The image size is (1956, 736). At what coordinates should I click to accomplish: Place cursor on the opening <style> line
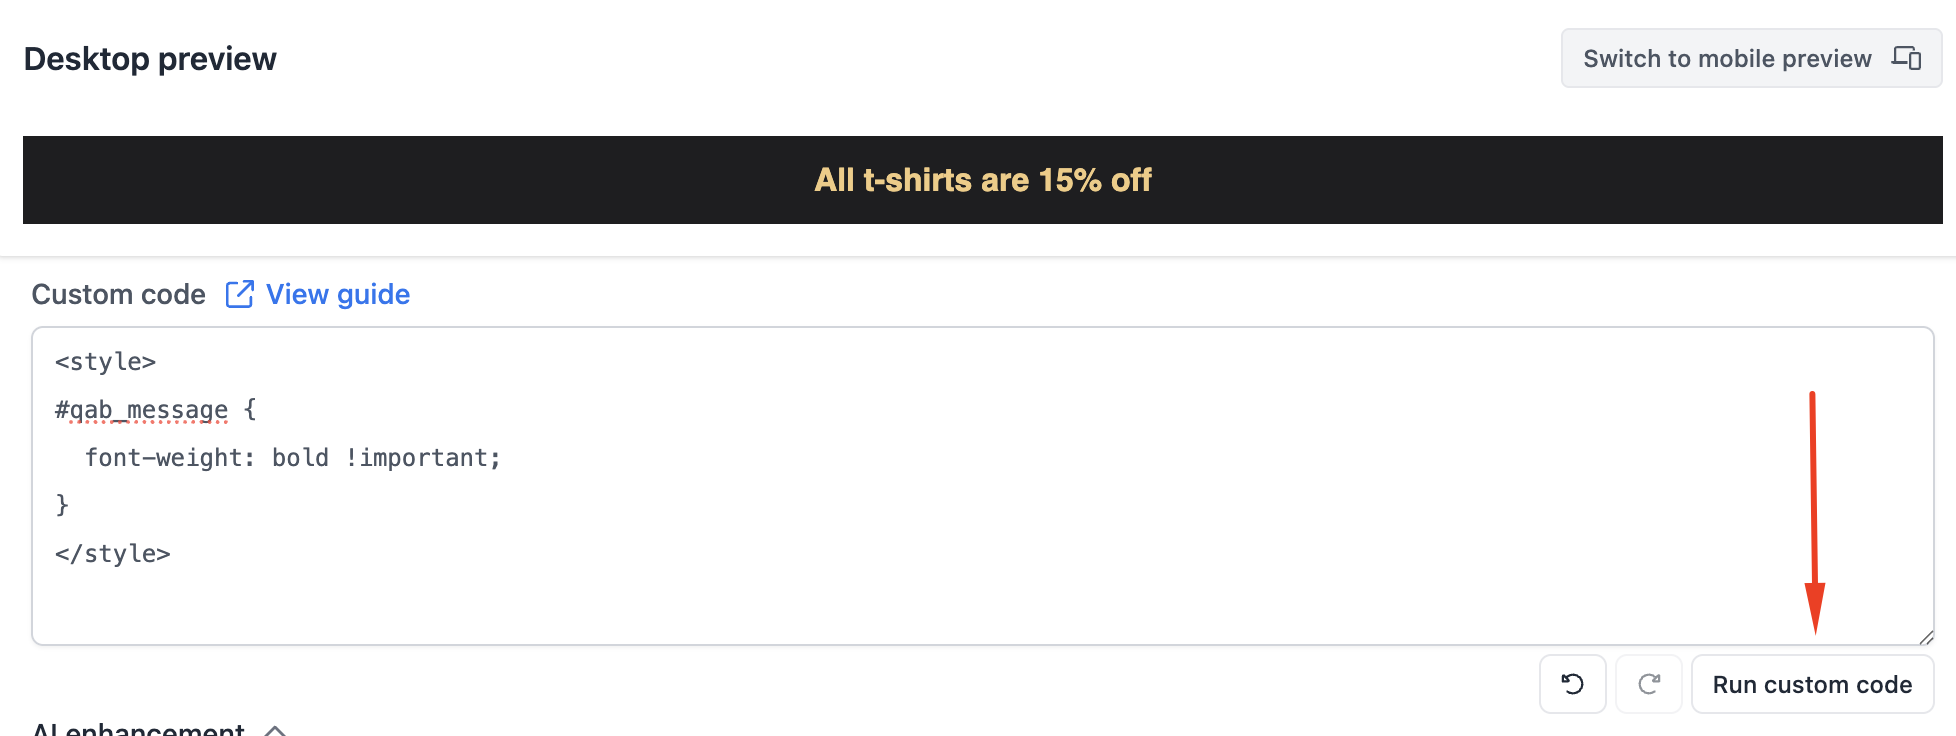tap(106, 362)
